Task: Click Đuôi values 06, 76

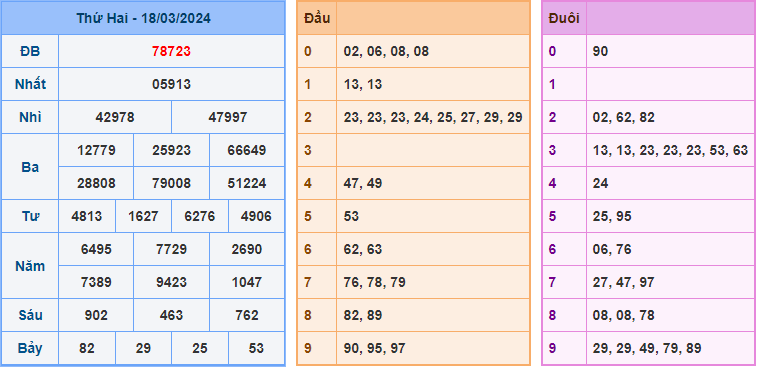Action: [x=612, y=249]
